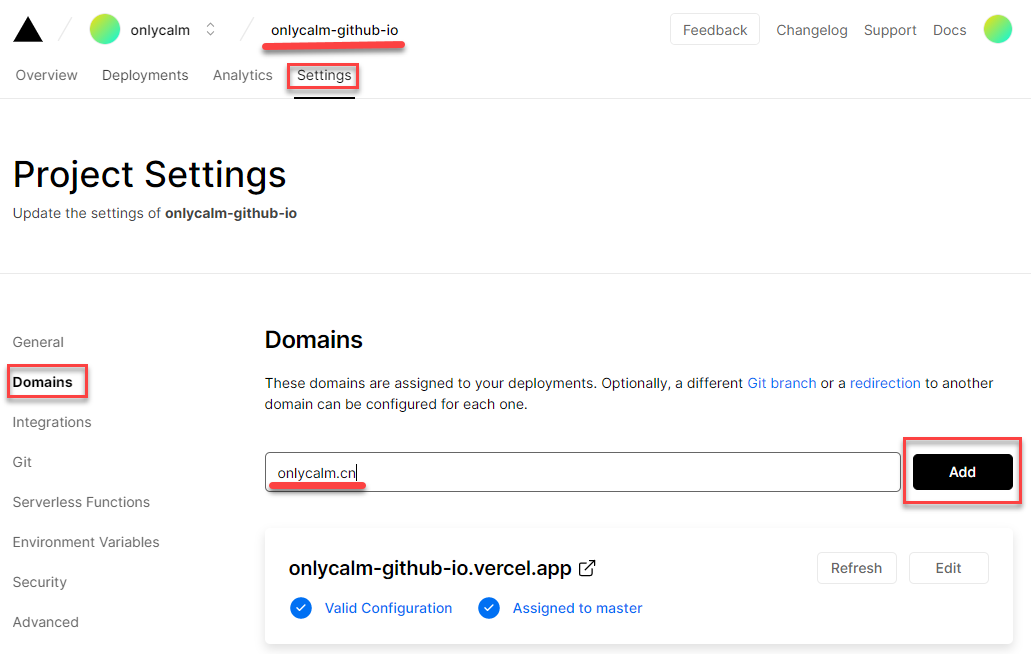Focus the domain name input field
The width and height of the screenshot is (1031, 654).
[x=583, y=472]
